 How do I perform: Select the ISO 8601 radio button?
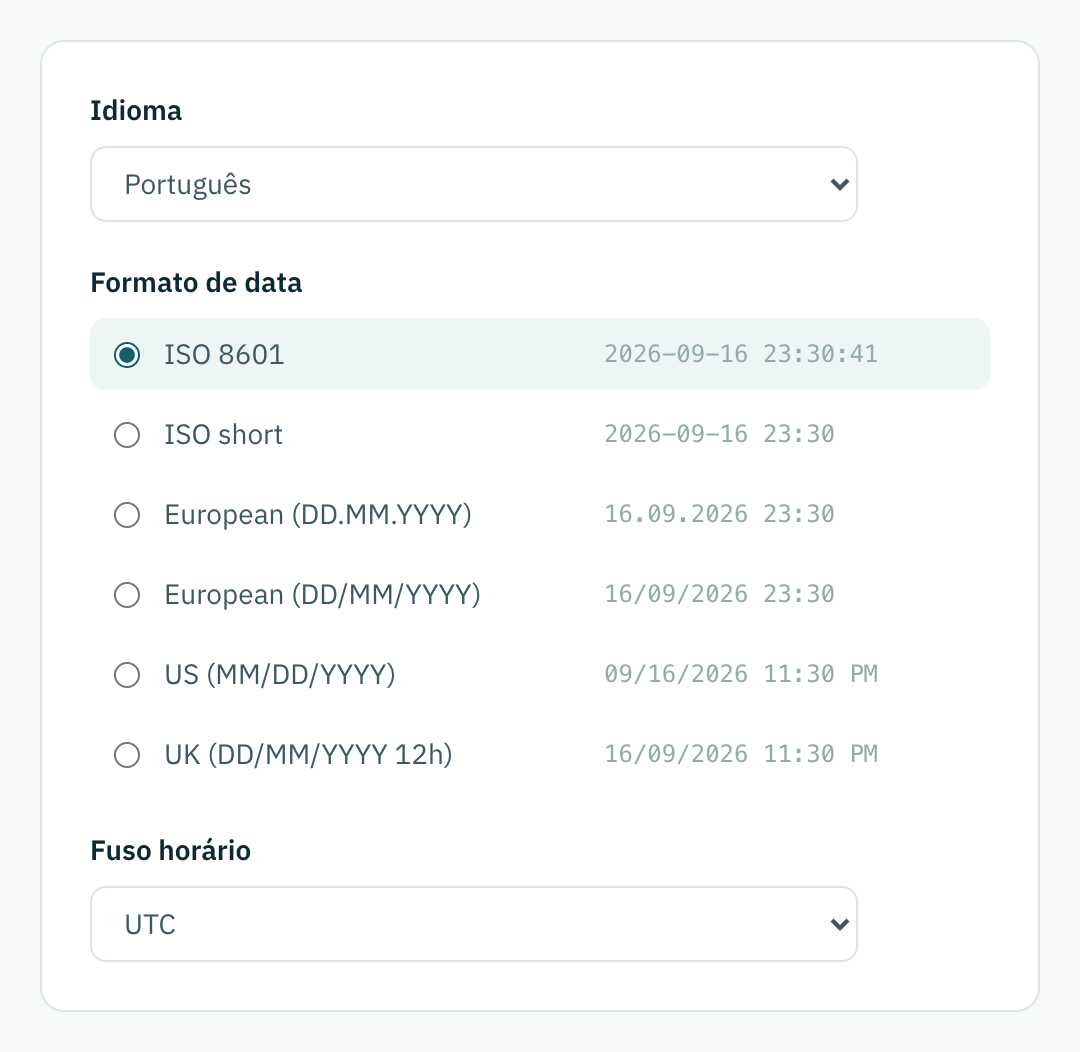coord(127,355)
